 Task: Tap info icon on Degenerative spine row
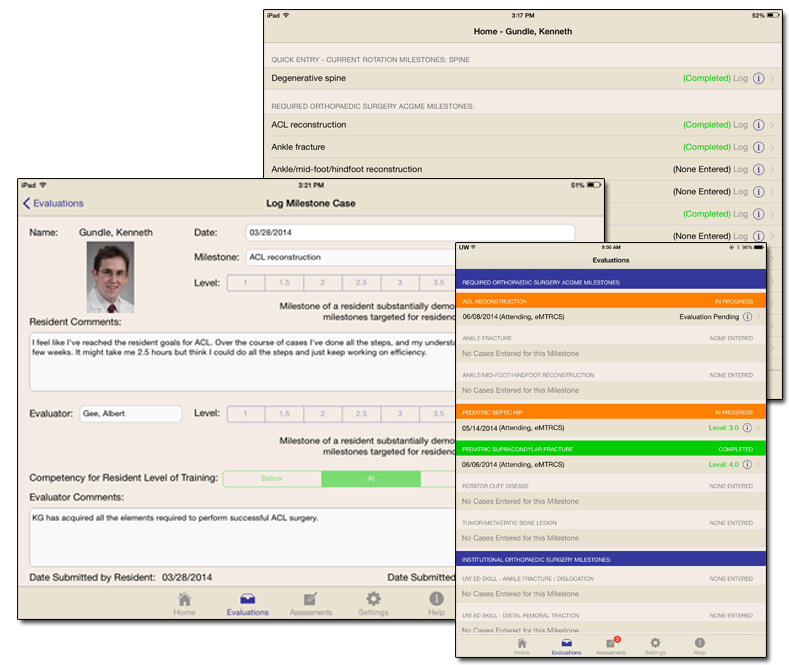pyautogui.click(x=758, y=78)
